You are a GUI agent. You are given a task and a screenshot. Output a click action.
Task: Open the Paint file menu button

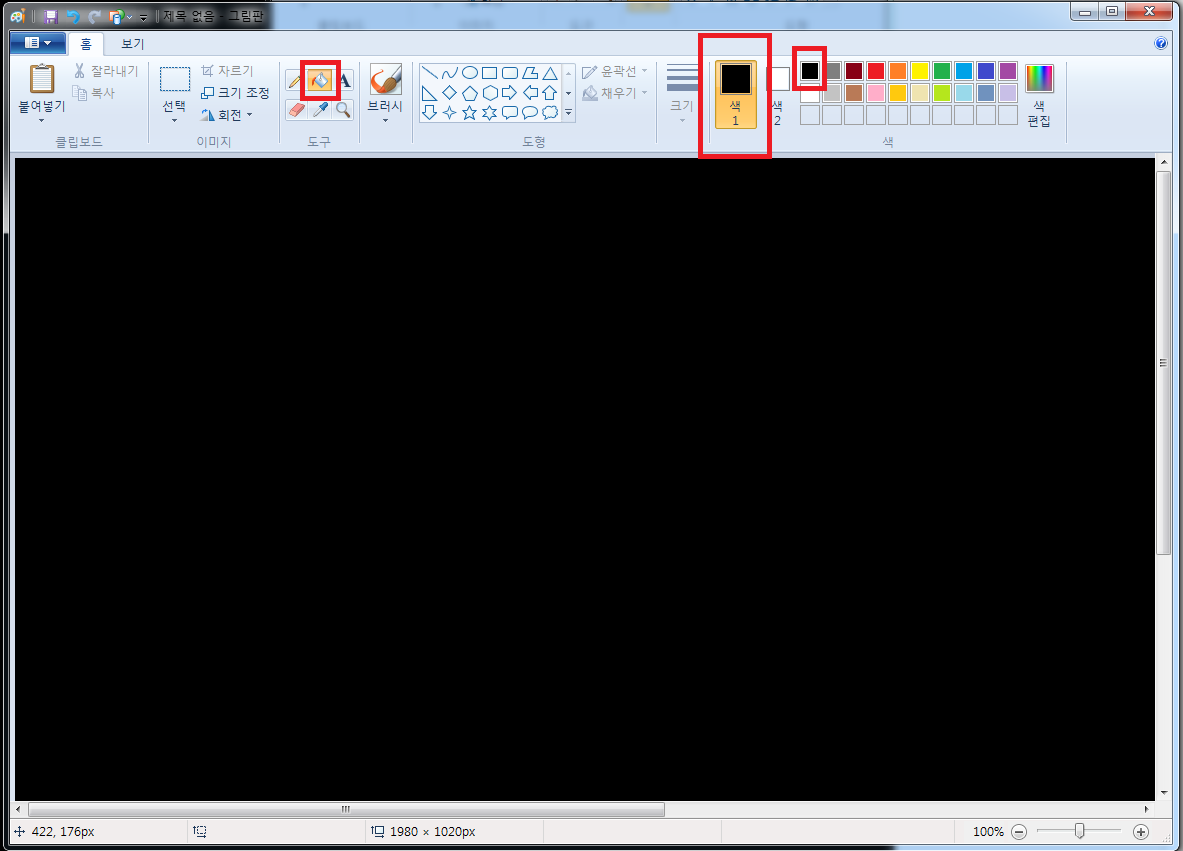(38, 43)
